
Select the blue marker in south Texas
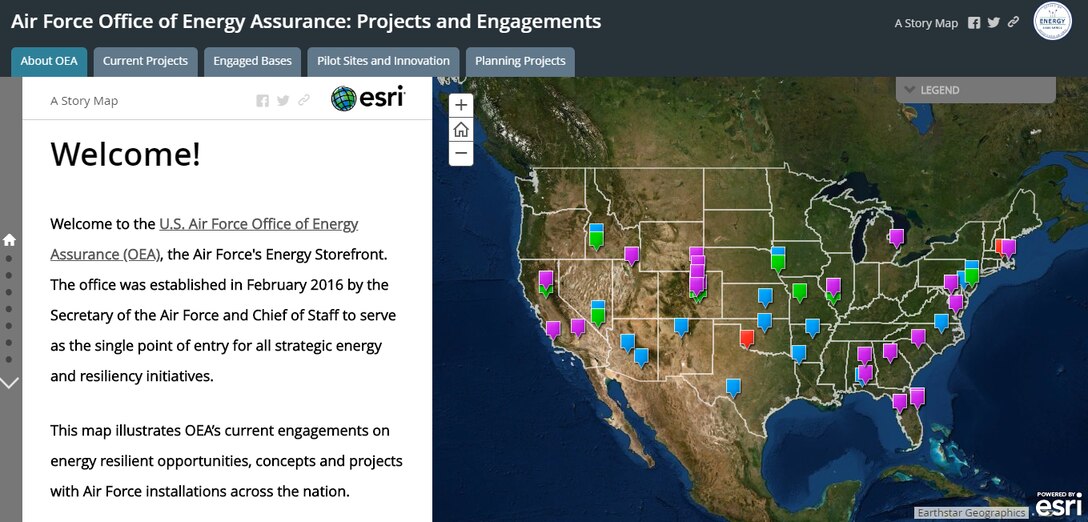pyautogui.click(x=733, y=387)
